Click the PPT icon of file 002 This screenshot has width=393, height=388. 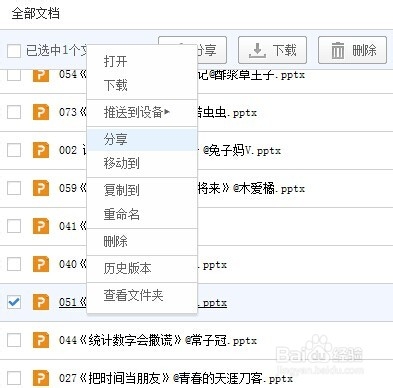[41, 150]
